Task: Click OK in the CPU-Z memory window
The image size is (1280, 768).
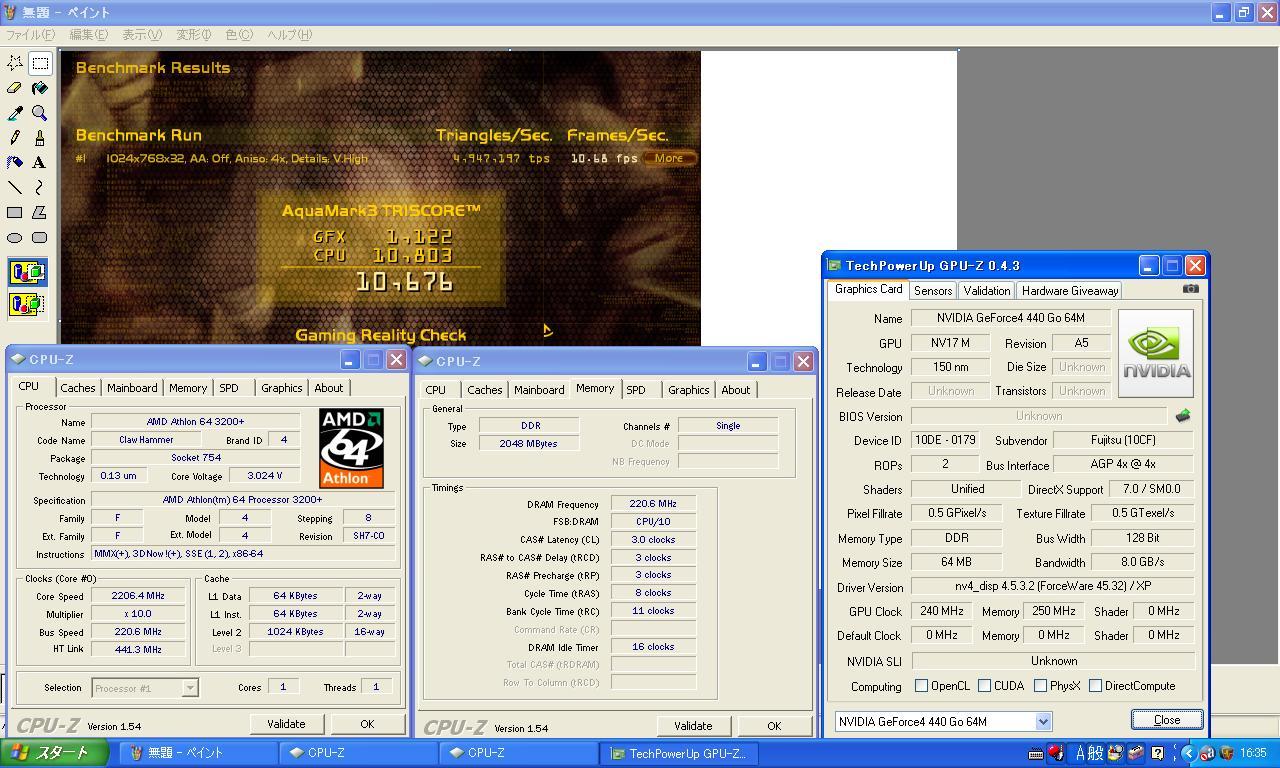Action: (774, 726)
